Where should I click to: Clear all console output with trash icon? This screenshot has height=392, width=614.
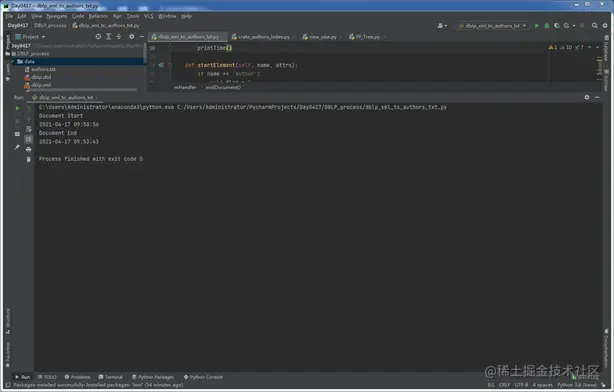click(x=29, y=159)
